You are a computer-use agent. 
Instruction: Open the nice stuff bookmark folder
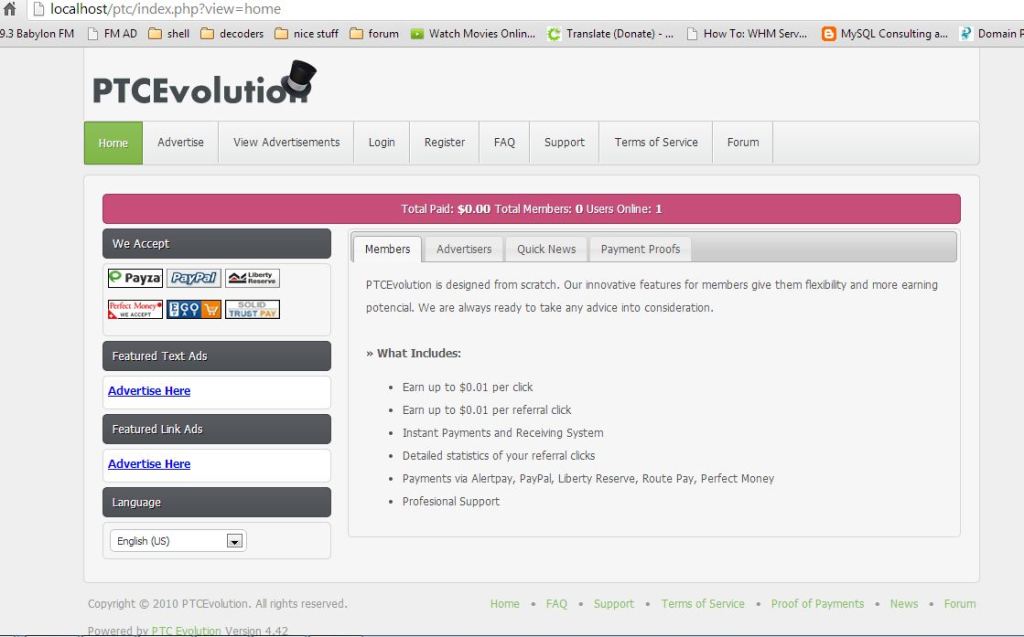click(306, 33)
